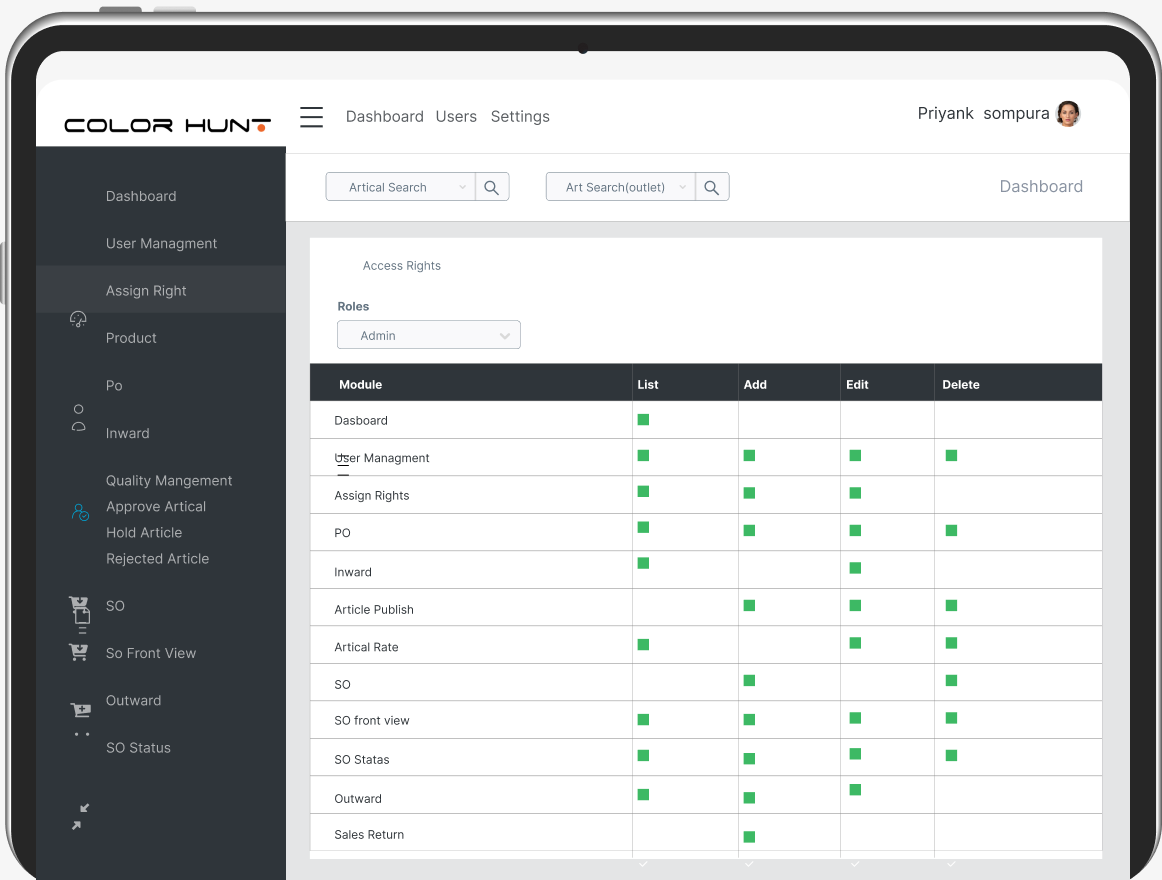1162x880 pixels.
Task: Click the Art Search(outlet) magnifier icon
Action: [711, 188]
